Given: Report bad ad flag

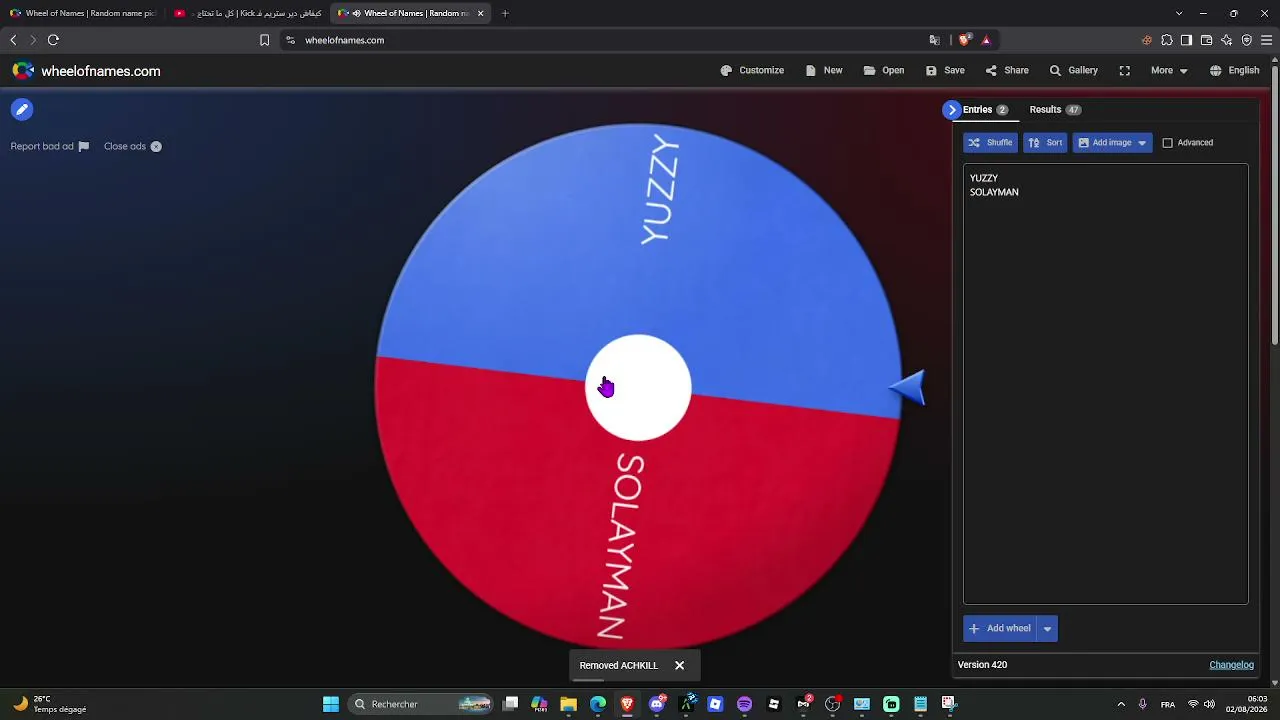Looking at the screenshot, I should pos(50,146).
